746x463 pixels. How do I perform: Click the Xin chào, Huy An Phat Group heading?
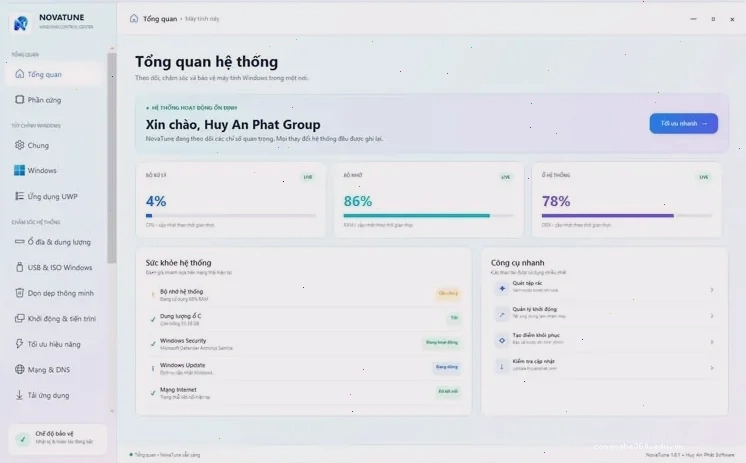pos(233,125)
